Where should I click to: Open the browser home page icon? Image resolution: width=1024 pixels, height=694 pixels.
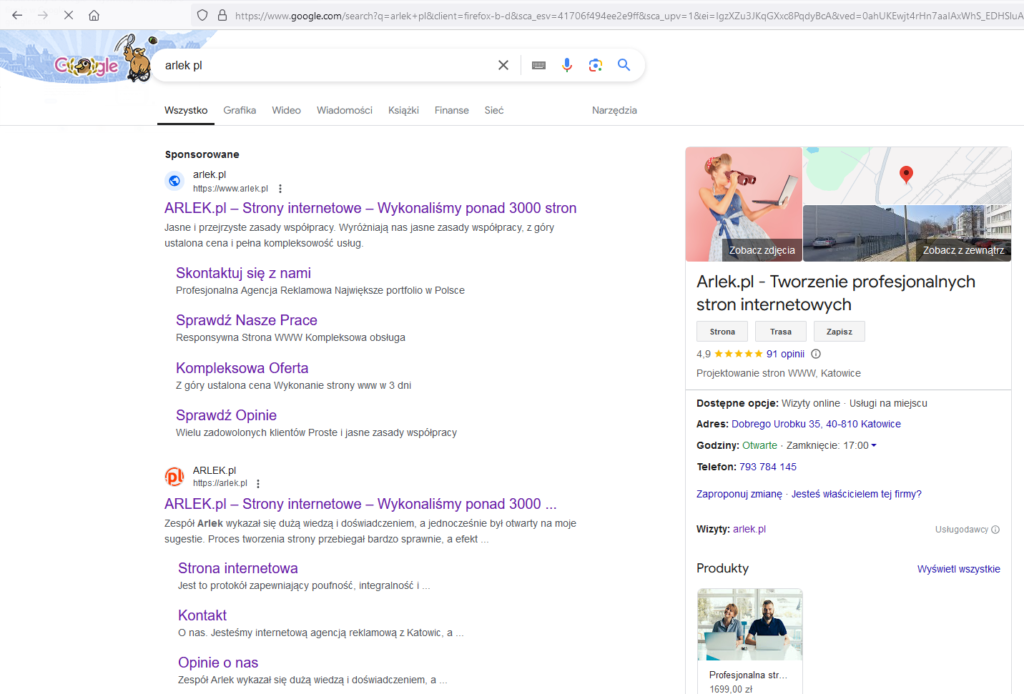(94, 15)
